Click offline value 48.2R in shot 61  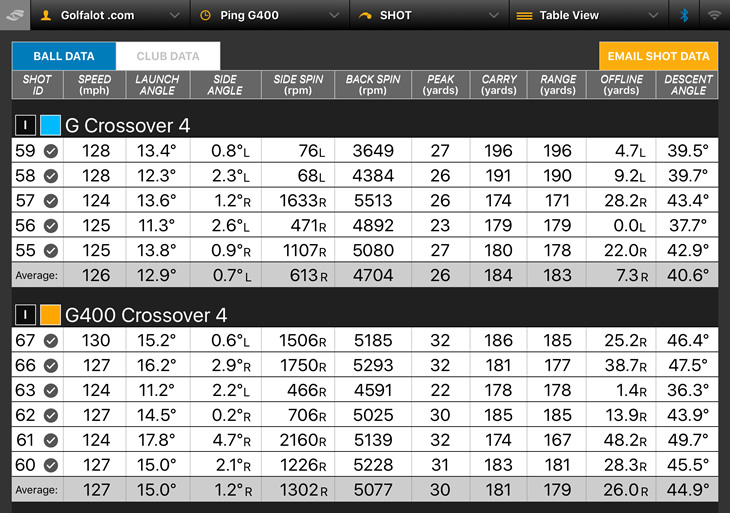(x=626, y=440)
